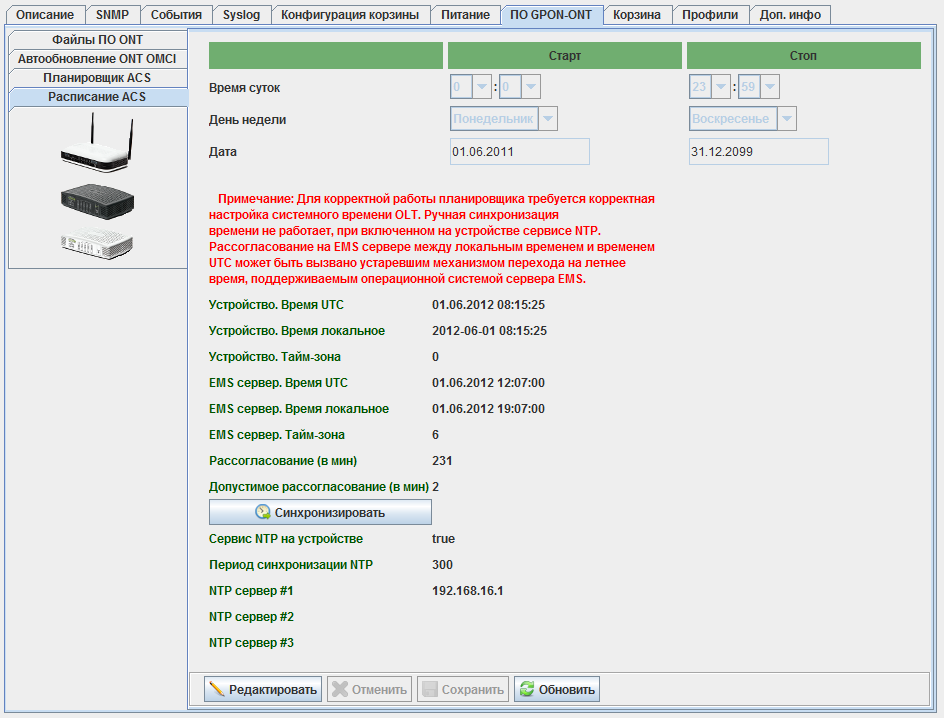The width and height of the screenshot is (944, 718).
Task: Open the Корзина tab
Action: pyautogui.click(x=637, y=14)
